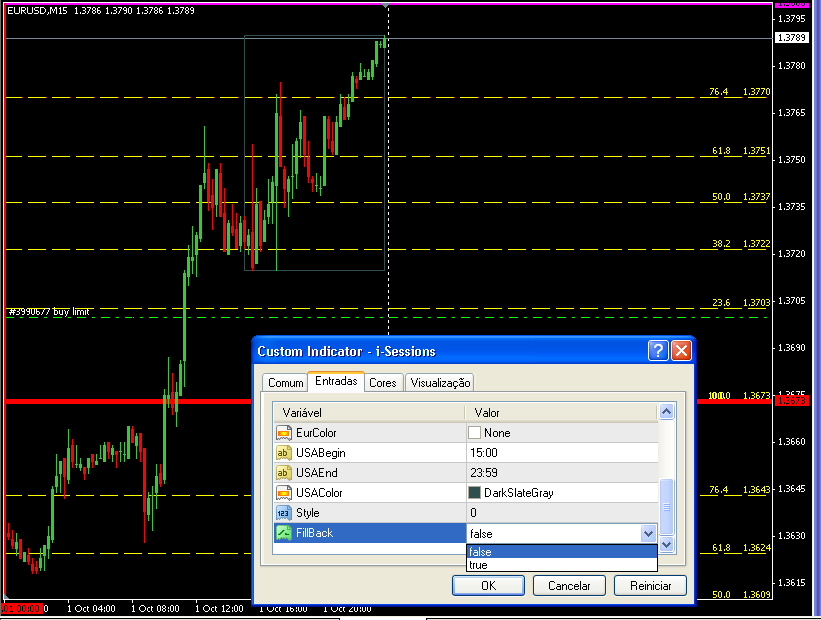This screenshot has height=620, width=821.
Task: Open the Cores tab
Action: pyautogui.click(x=383, y=383)
